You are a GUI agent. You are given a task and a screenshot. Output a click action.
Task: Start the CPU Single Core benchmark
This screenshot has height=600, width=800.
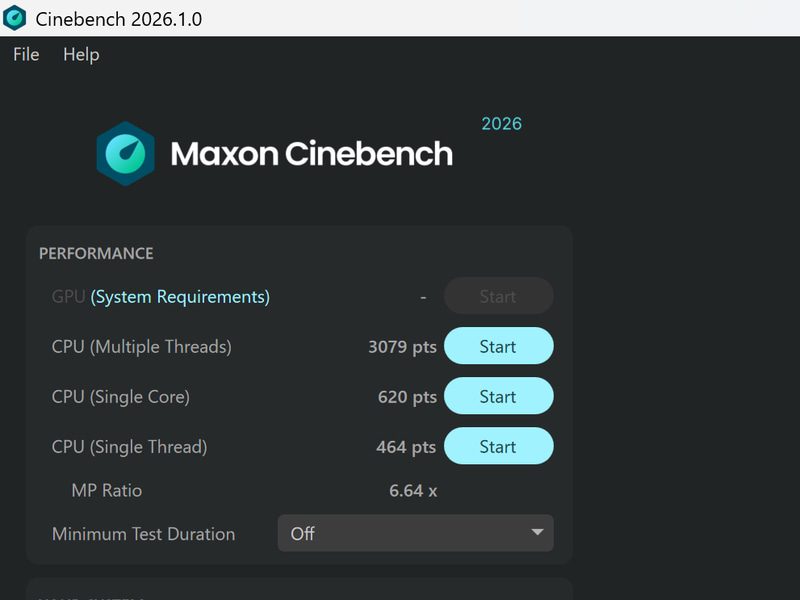pyautogui.click(x=498, y=396)
